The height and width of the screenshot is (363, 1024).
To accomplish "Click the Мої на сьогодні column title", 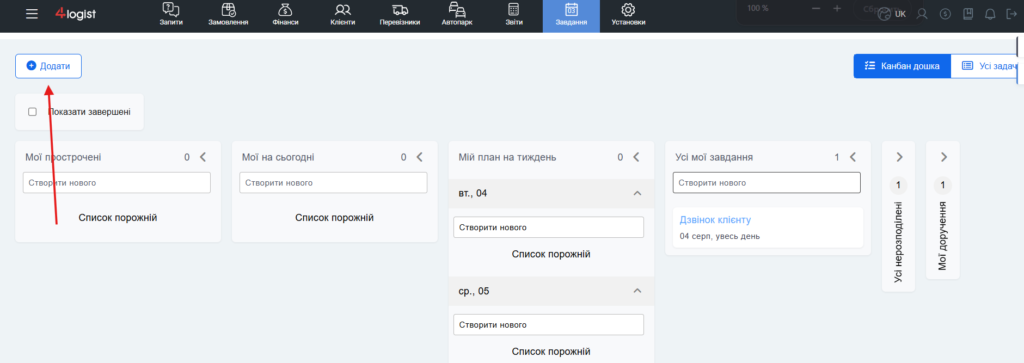I will [x=278, y=157].
